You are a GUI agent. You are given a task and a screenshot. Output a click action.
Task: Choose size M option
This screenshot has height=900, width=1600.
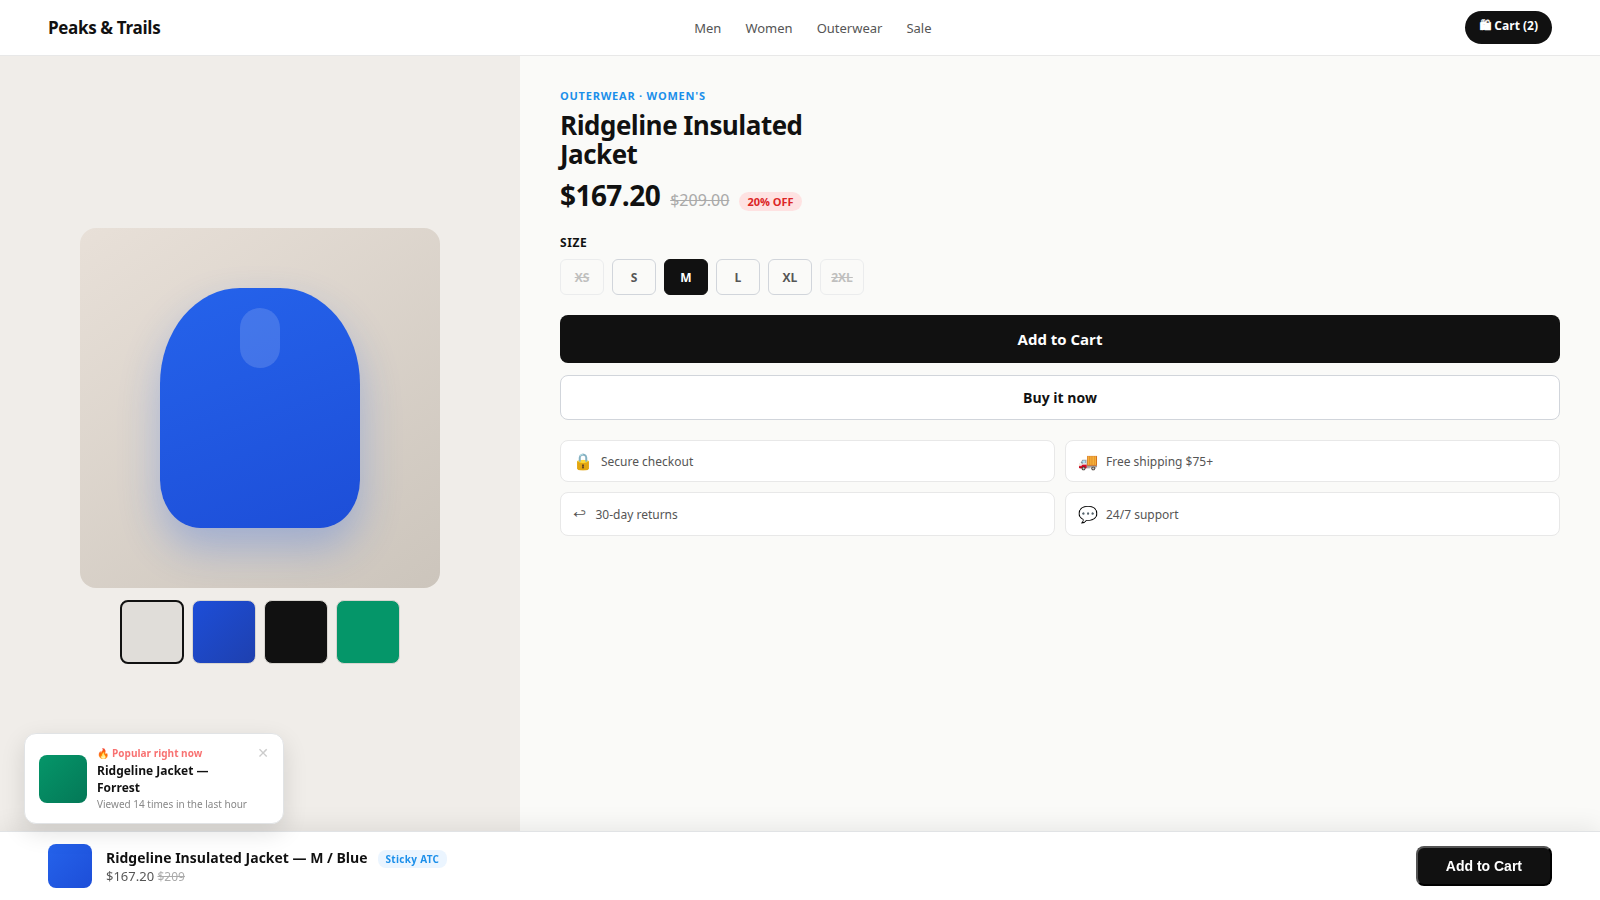pos(686,277)
